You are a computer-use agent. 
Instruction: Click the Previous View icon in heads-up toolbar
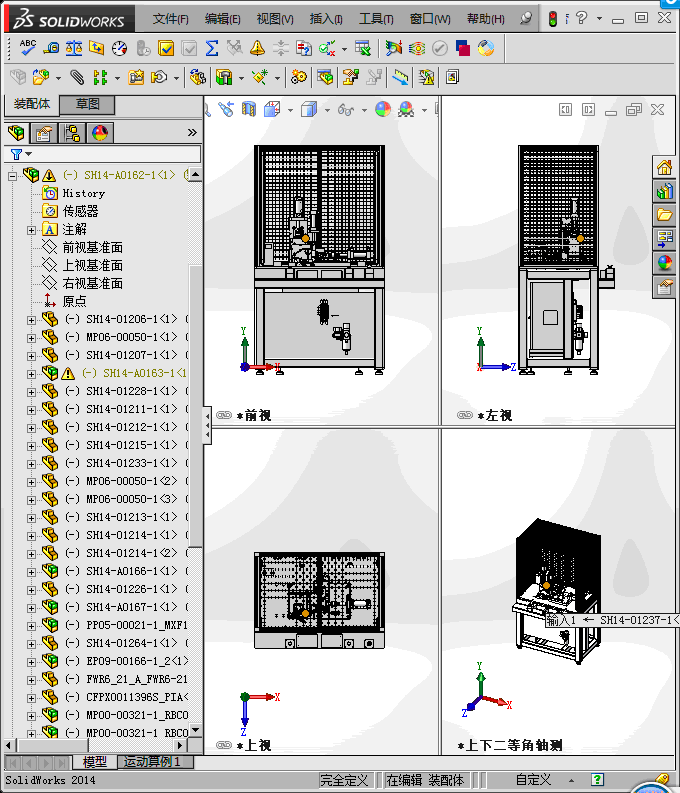[226, 109]
